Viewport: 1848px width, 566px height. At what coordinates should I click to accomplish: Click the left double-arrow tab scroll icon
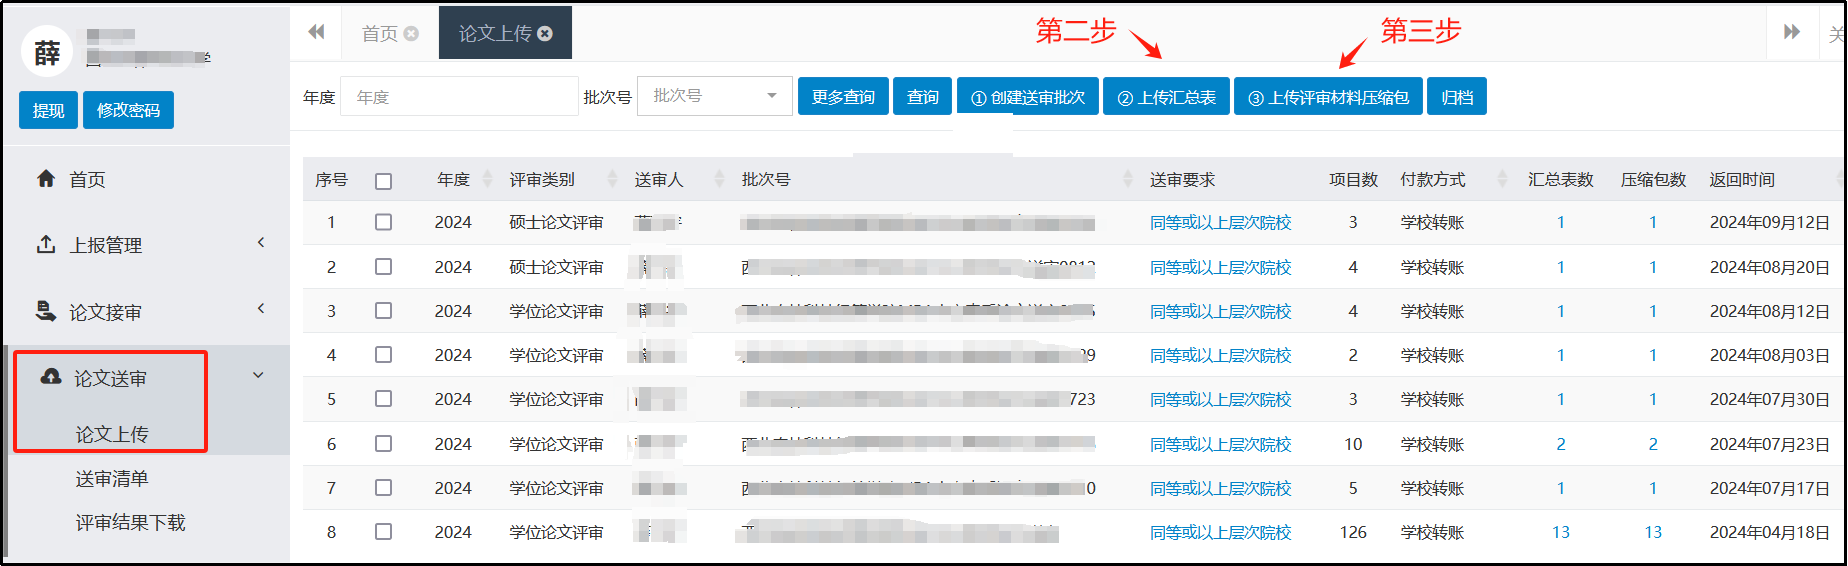316,32
